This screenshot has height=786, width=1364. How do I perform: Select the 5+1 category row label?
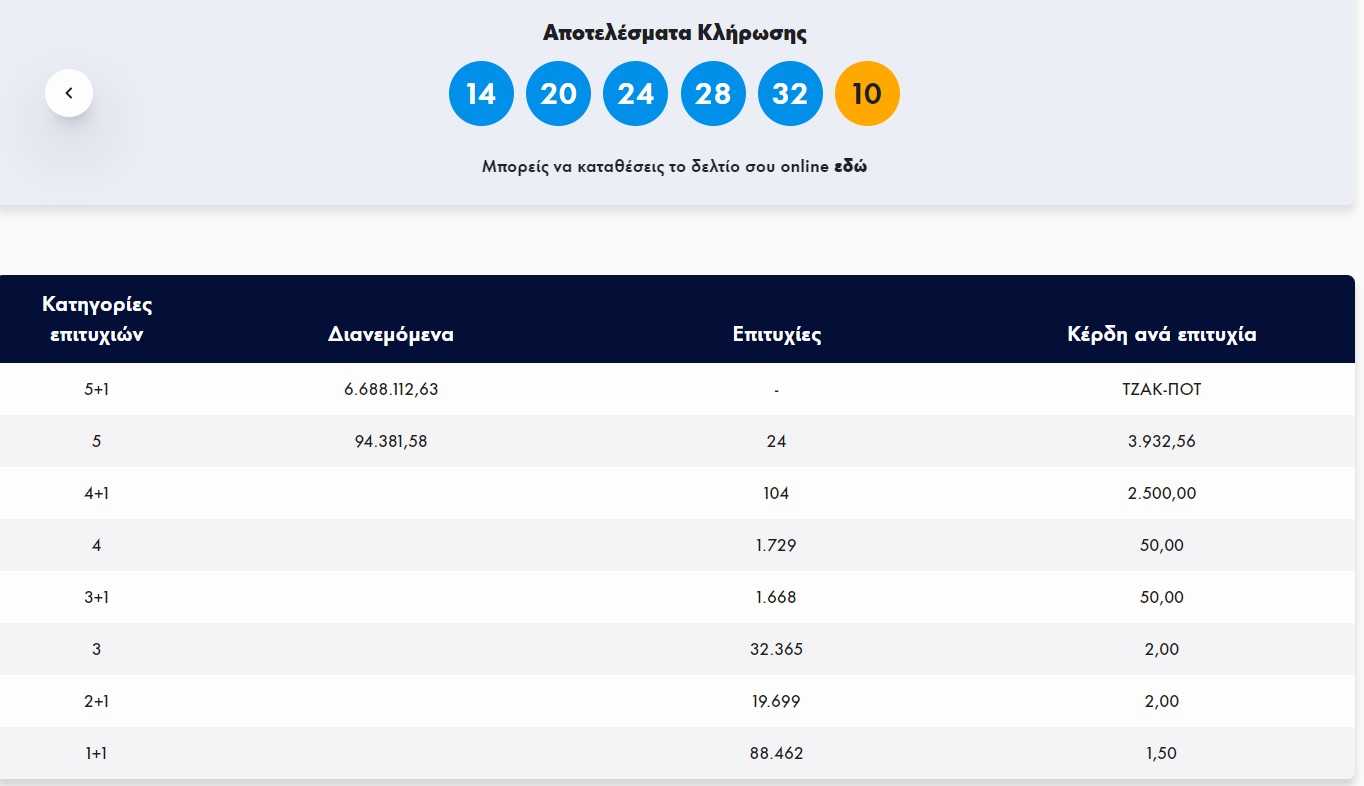[x=97, y=389]
